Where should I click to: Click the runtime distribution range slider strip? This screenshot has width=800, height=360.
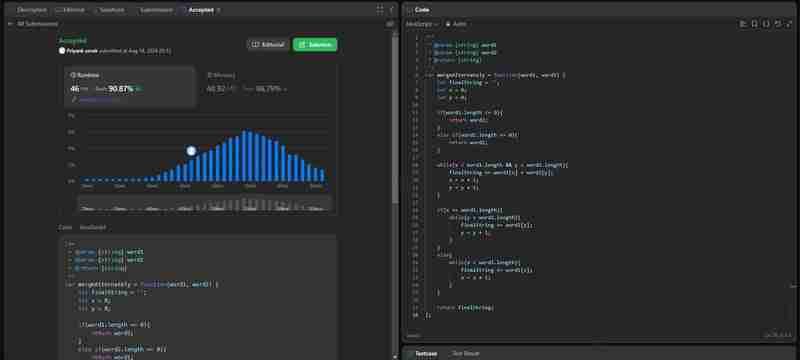pyautogui.click(x=205, y=204)
